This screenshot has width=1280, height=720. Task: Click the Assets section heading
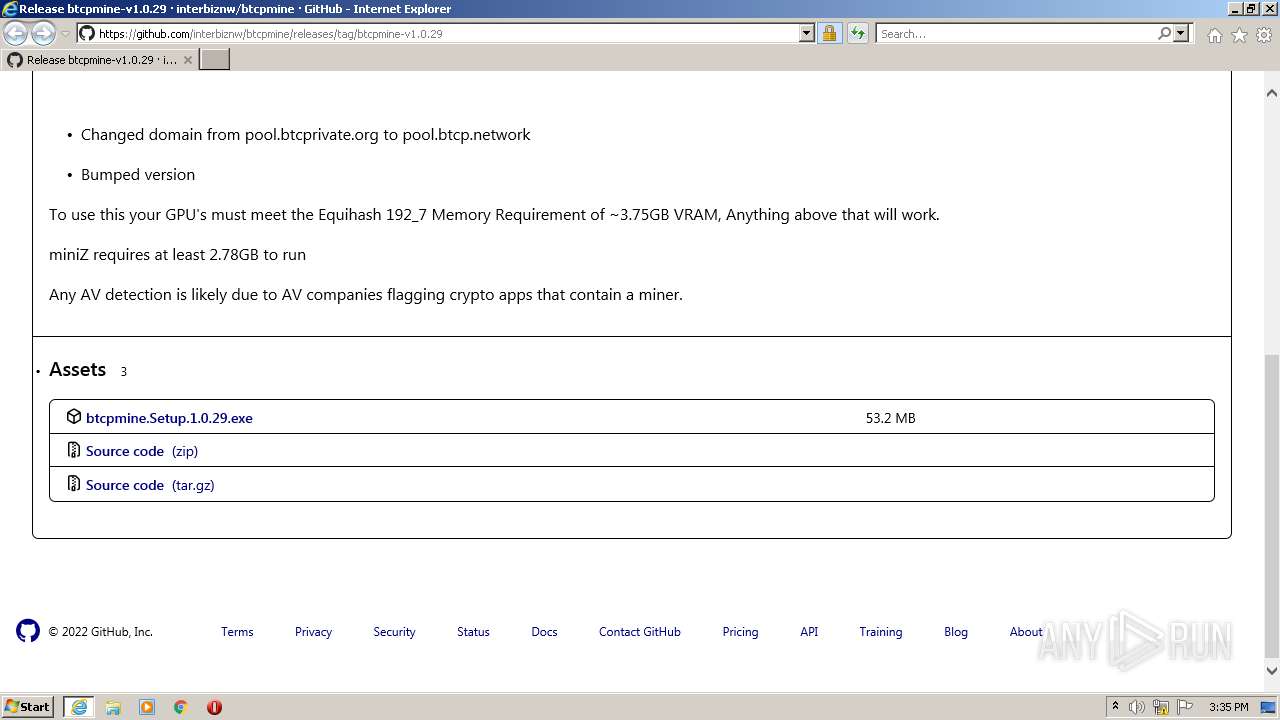(x=77, y=369)
